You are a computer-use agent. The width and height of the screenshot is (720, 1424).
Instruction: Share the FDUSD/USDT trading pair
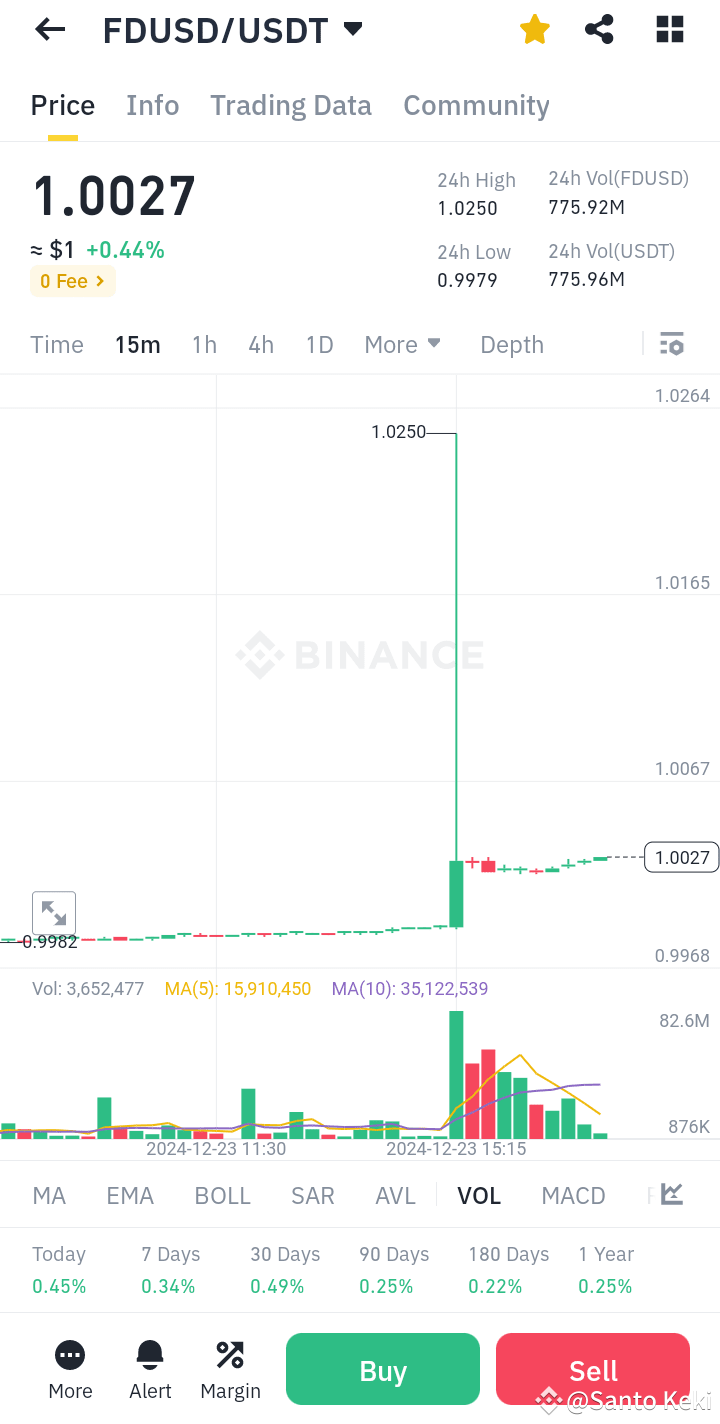[599, 29]
